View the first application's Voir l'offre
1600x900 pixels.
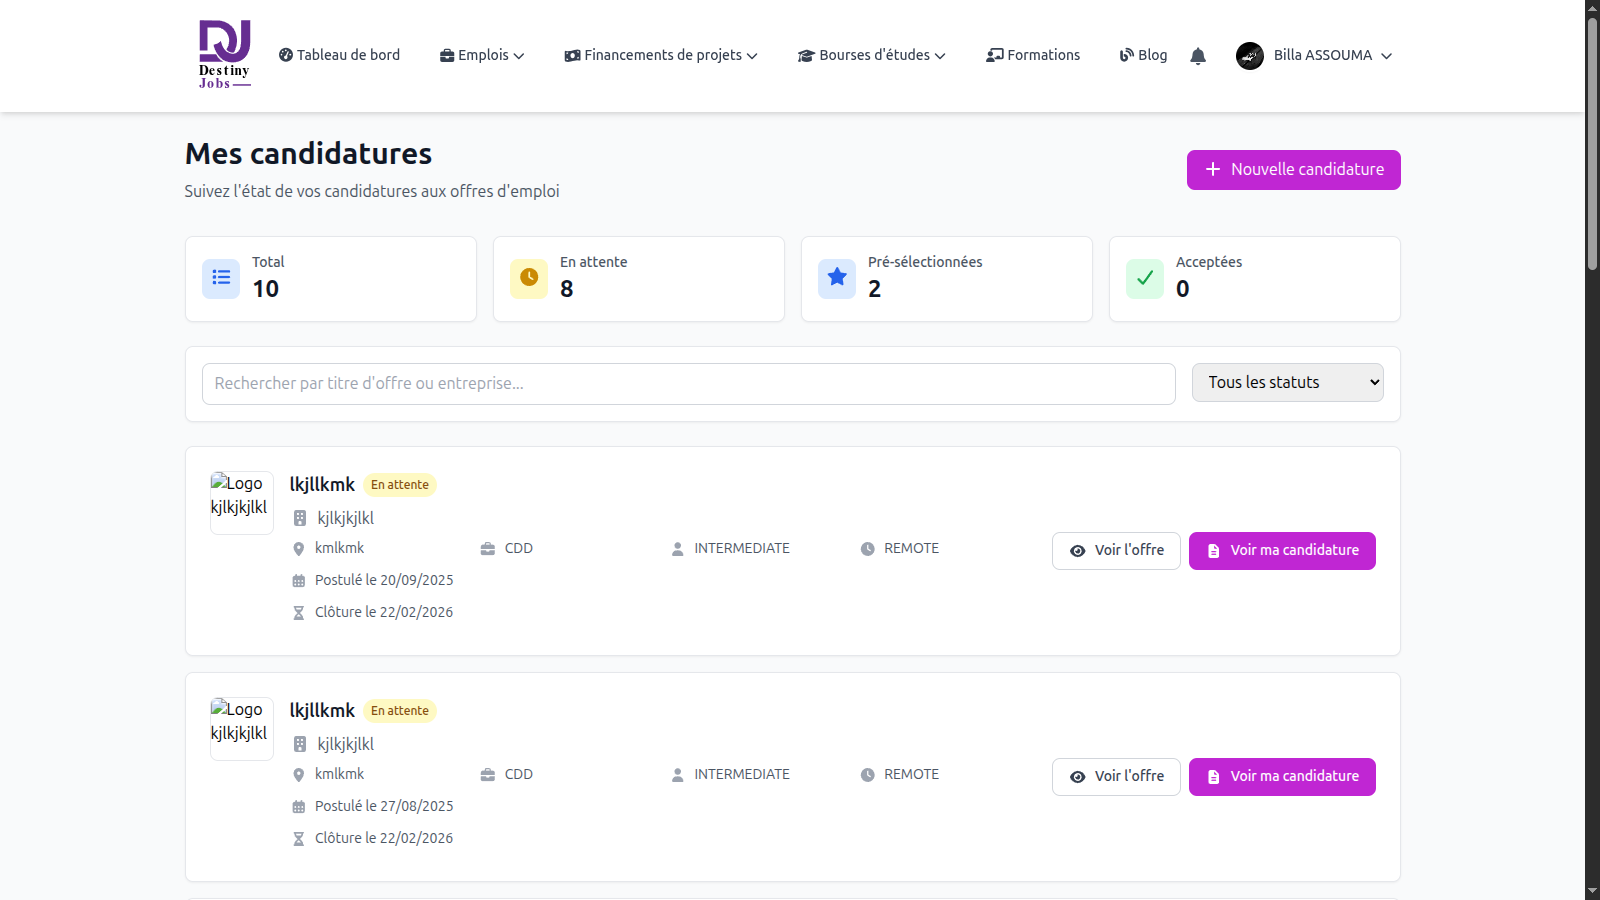coord(1116,551)
